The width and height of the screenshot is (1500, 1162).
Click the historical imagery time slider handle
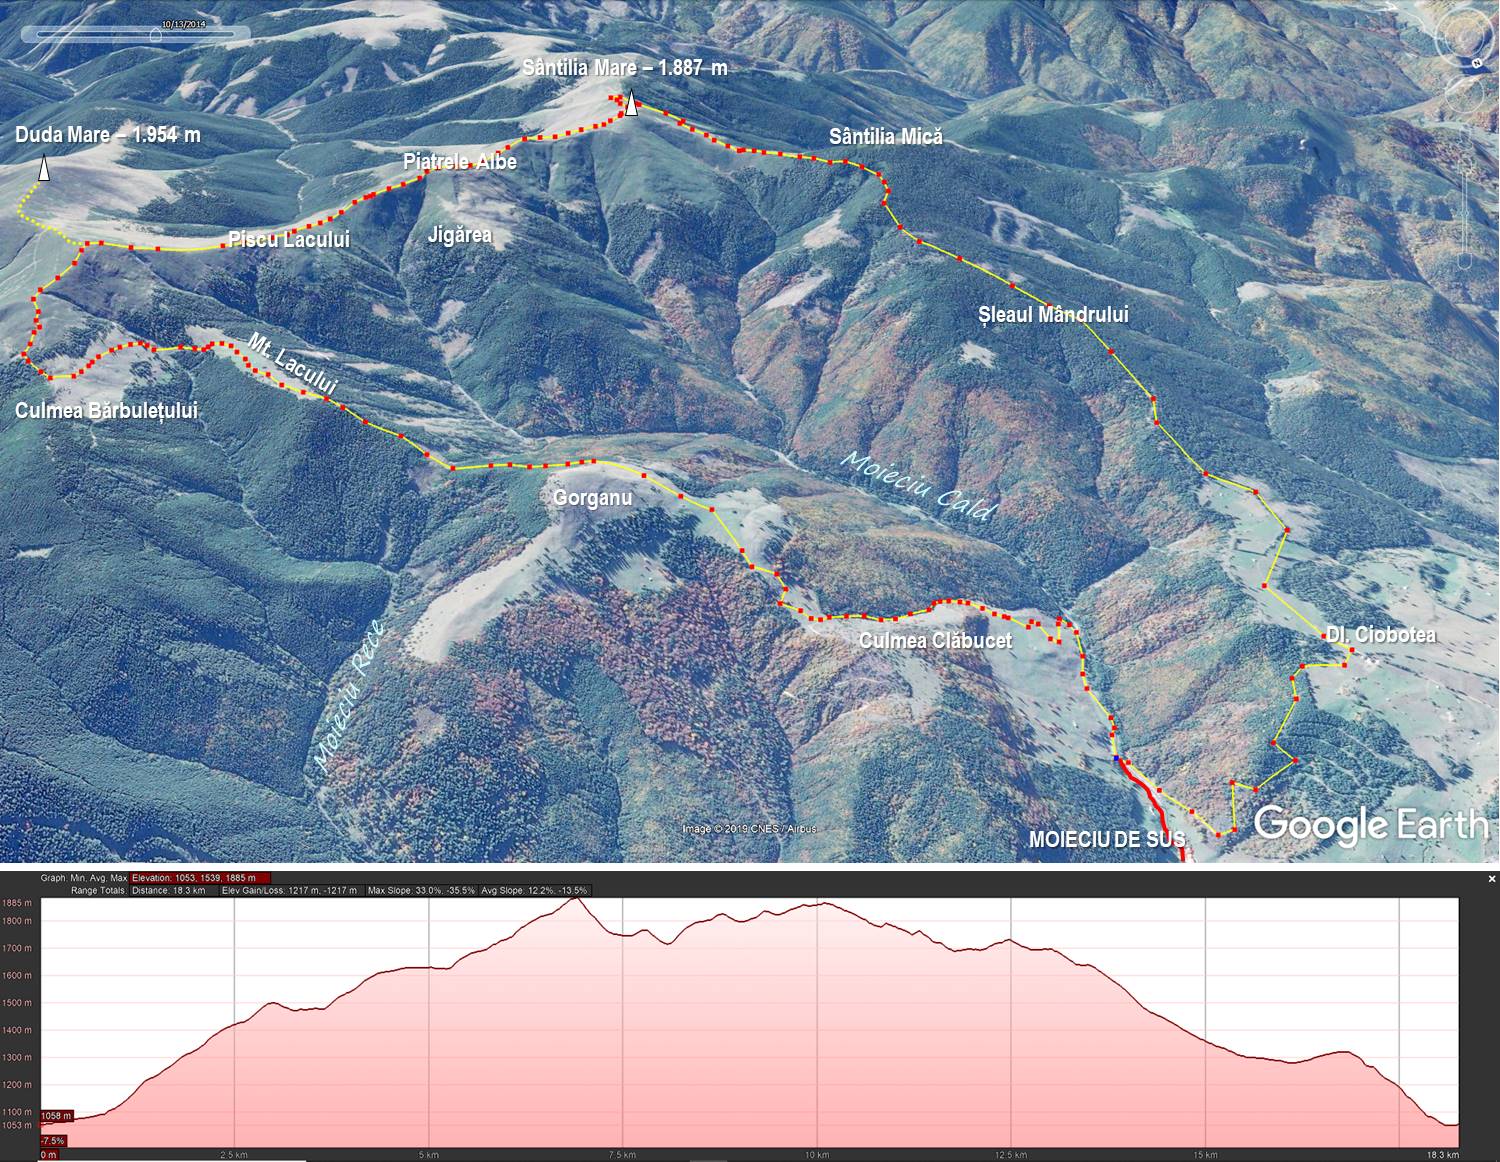[x=155, y=34]
